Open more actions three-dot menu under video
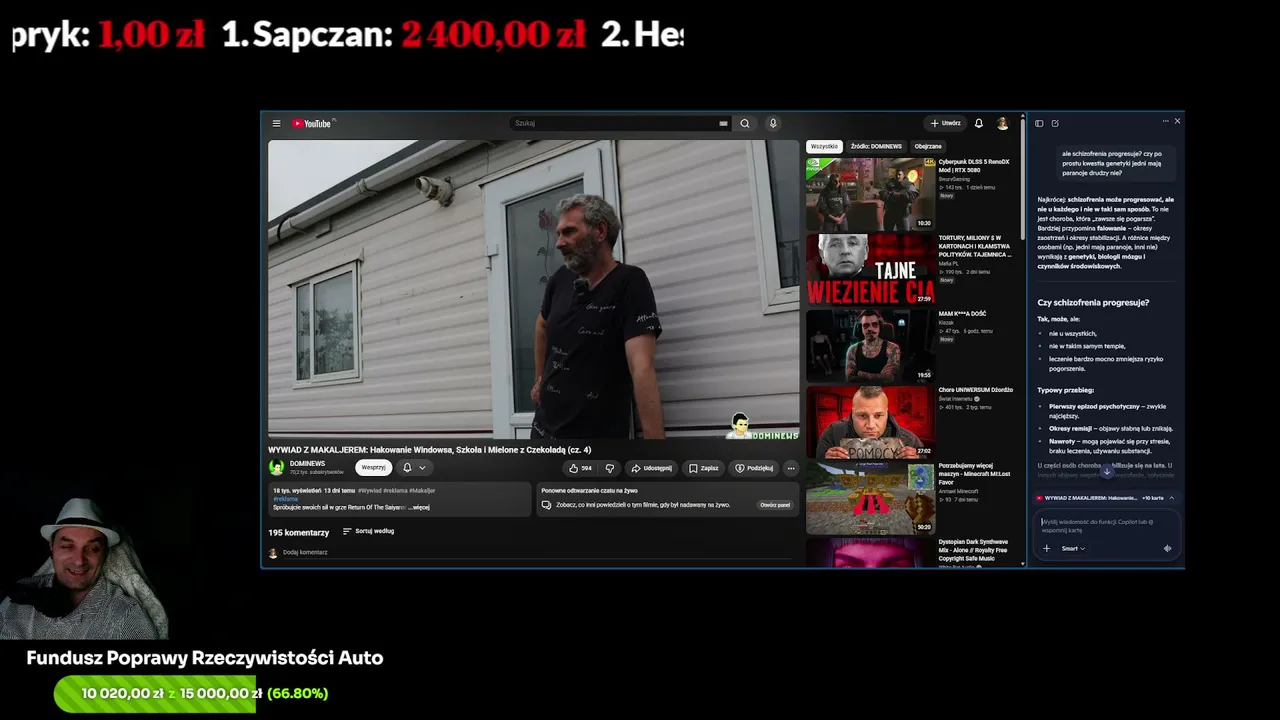The height and width of the screenshot is (720, 1280). tap(791, 468)
